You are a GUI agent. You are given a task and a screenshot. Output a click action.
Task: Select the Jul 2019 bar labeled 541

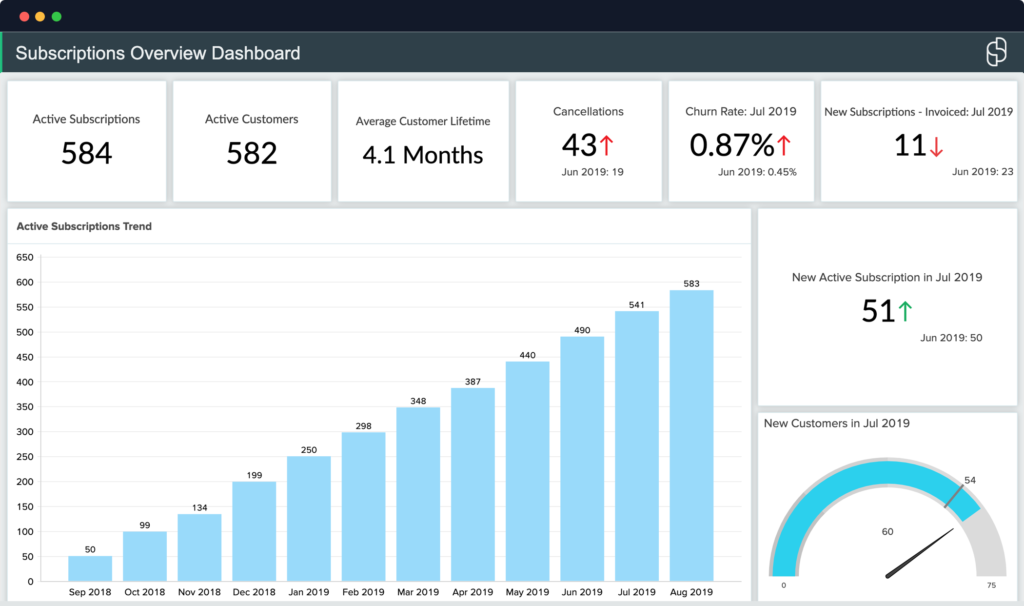coord(637,446)
